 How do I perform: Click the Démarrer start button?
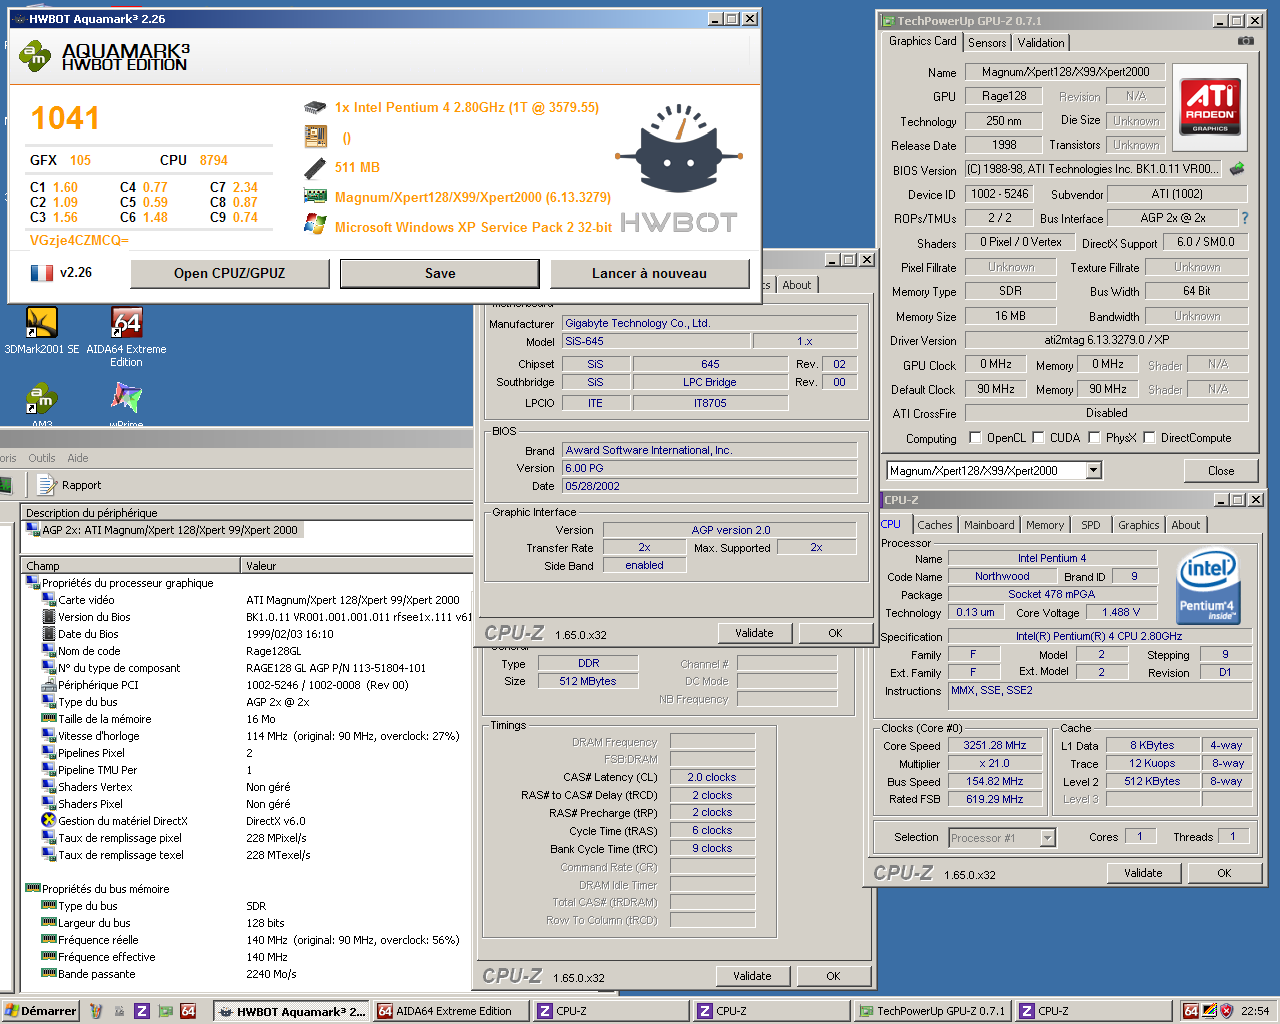(x=41, y=1011)
